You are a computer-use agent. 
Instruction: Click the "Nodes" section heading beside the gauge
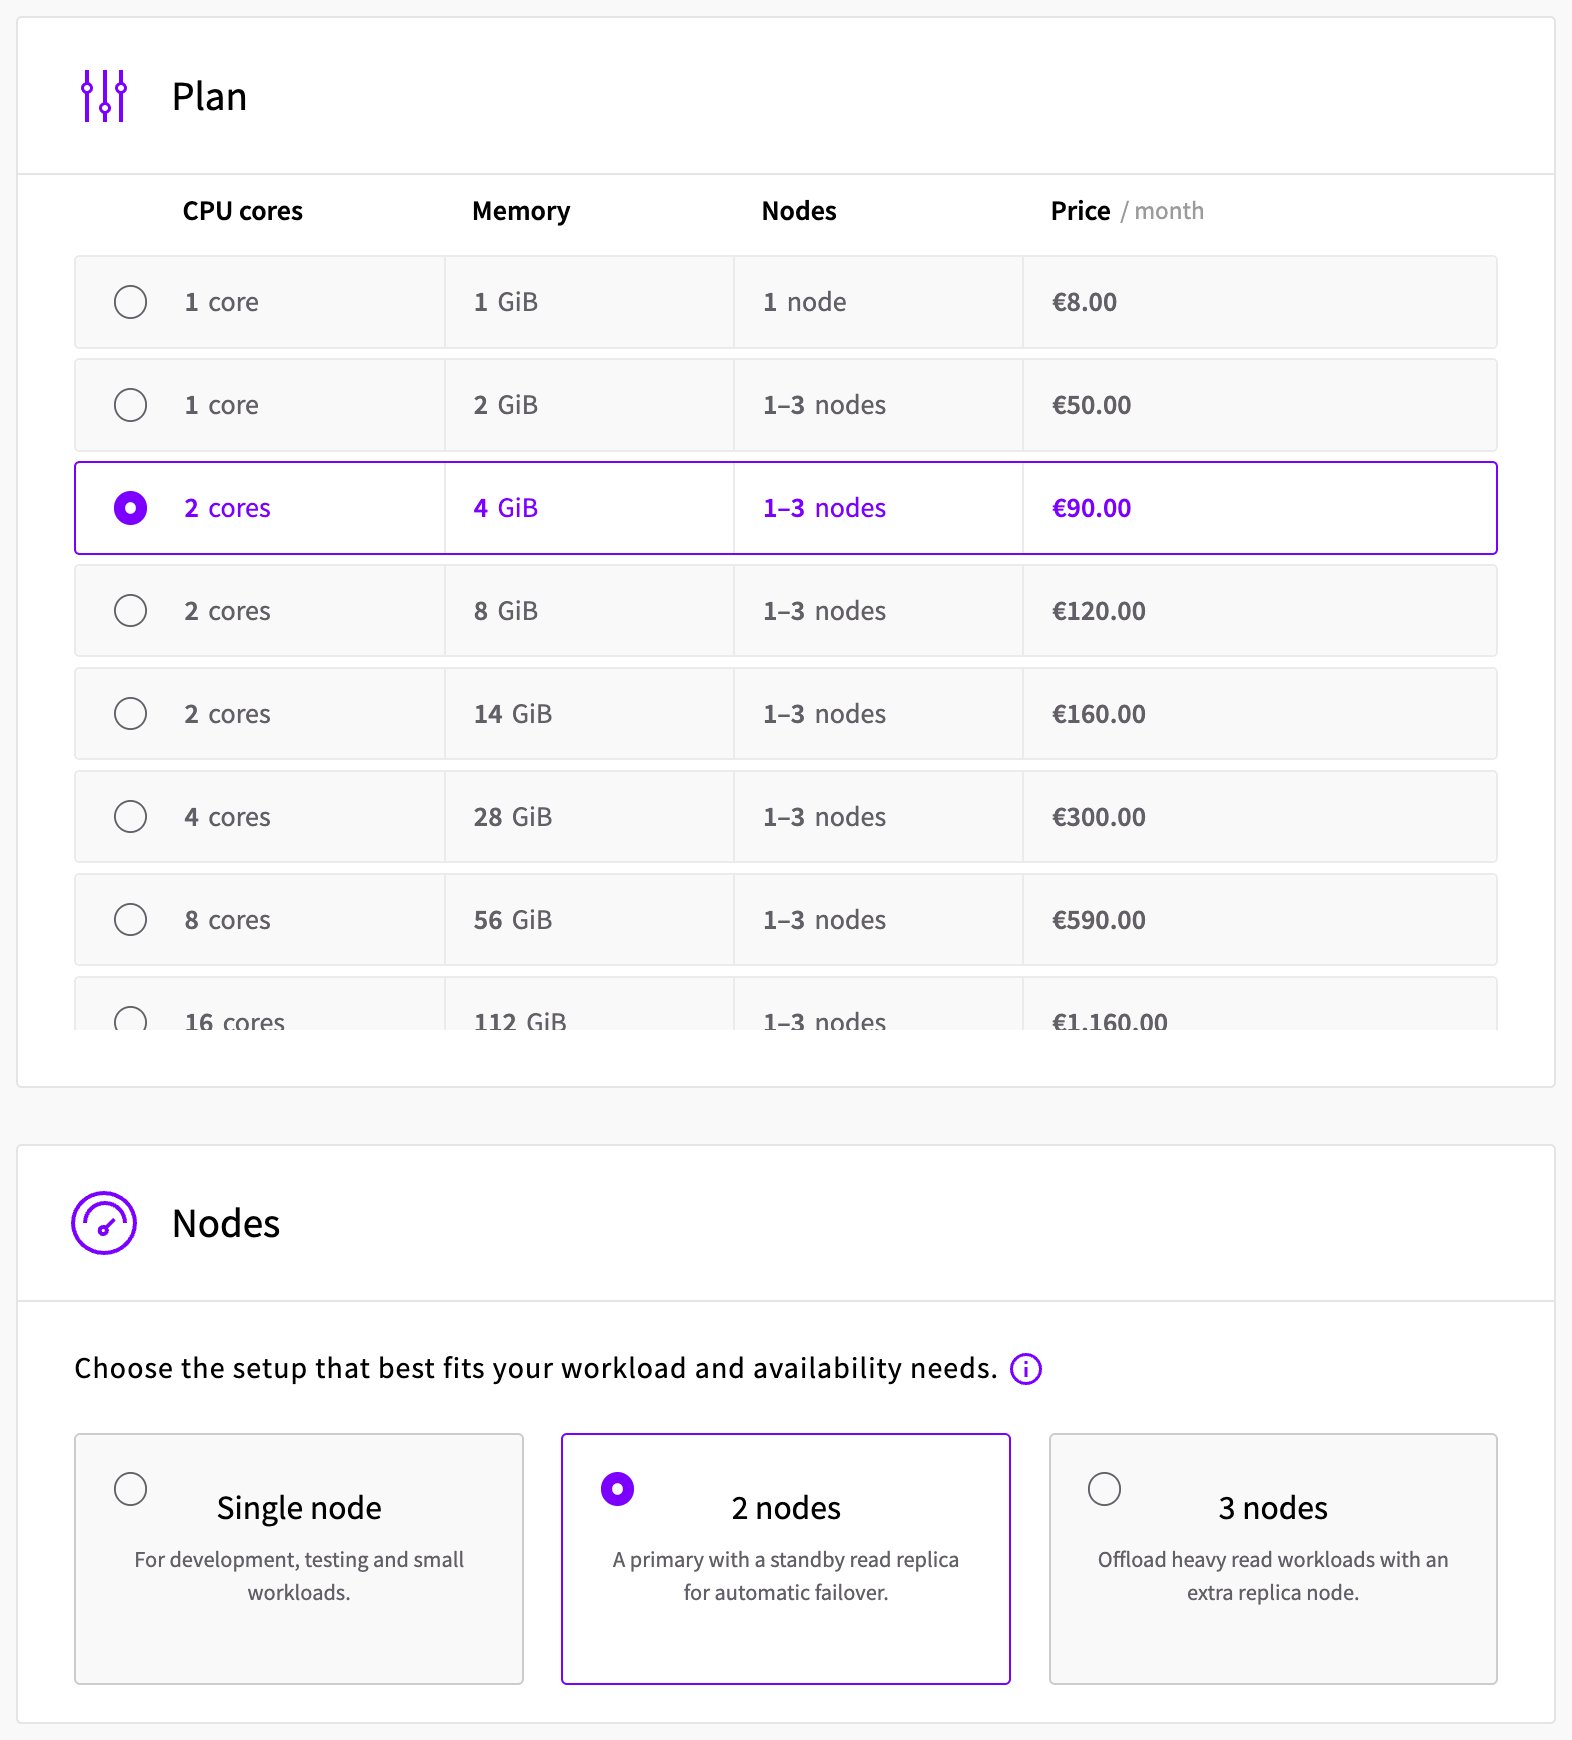point(226,1223)
